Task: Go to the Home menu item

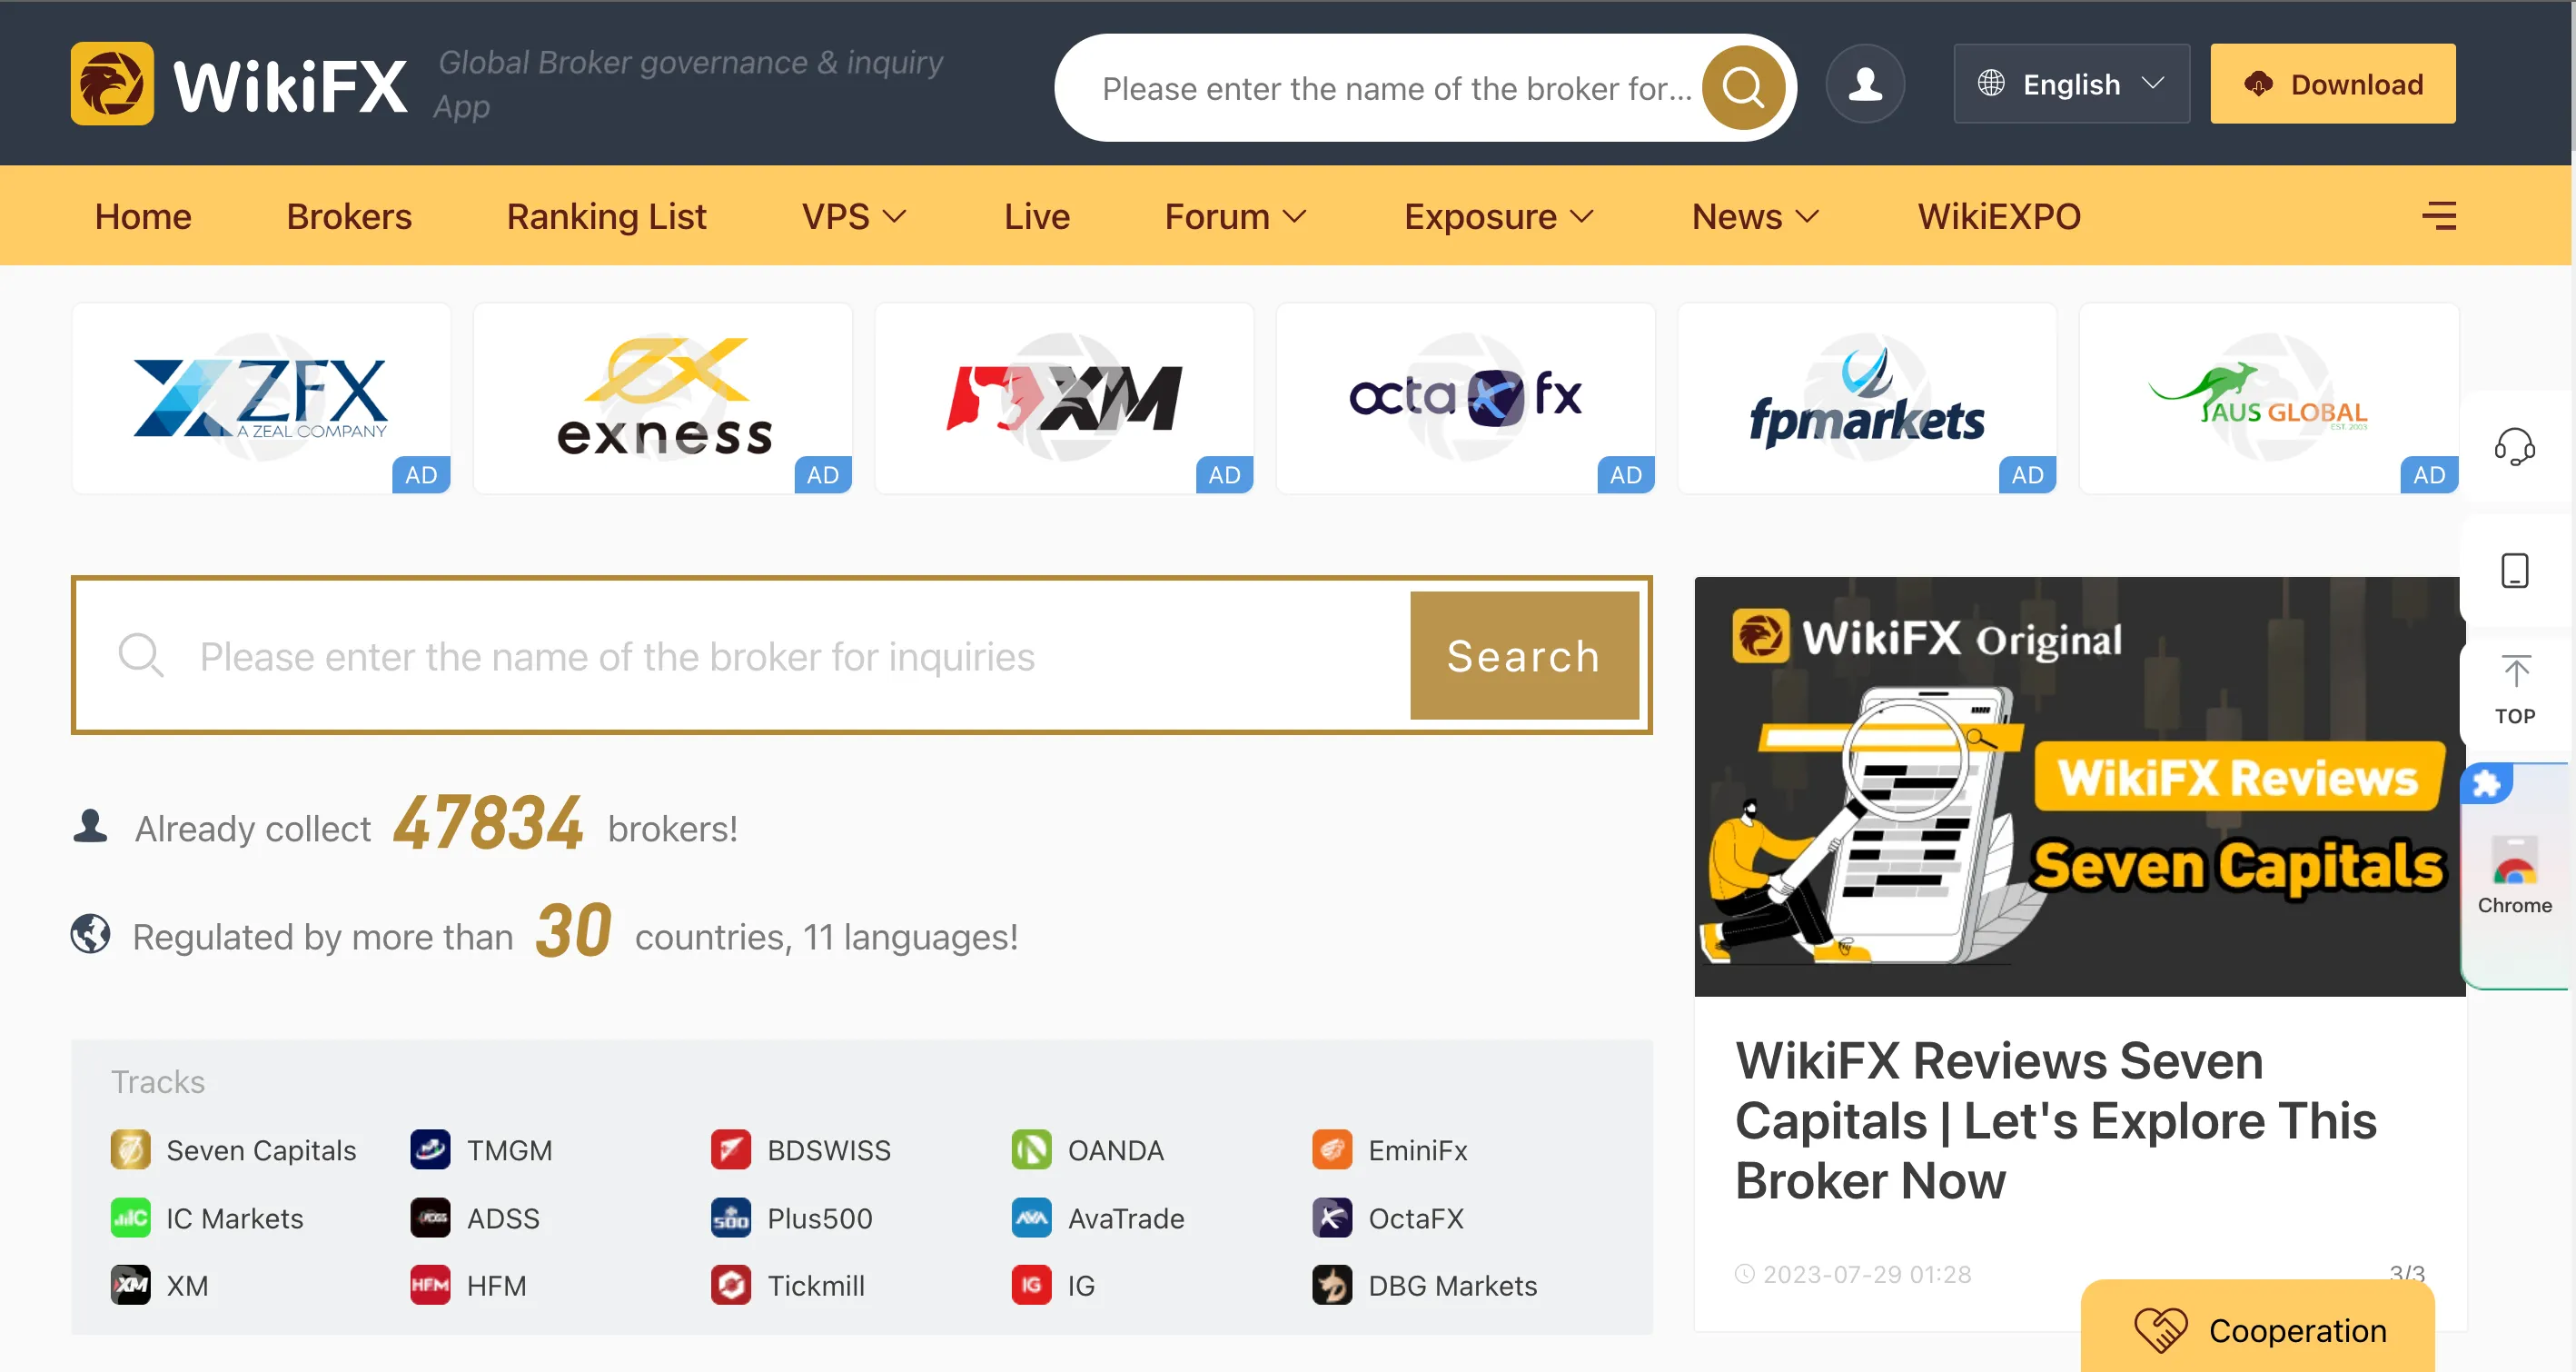Action: tap(143, 216)
